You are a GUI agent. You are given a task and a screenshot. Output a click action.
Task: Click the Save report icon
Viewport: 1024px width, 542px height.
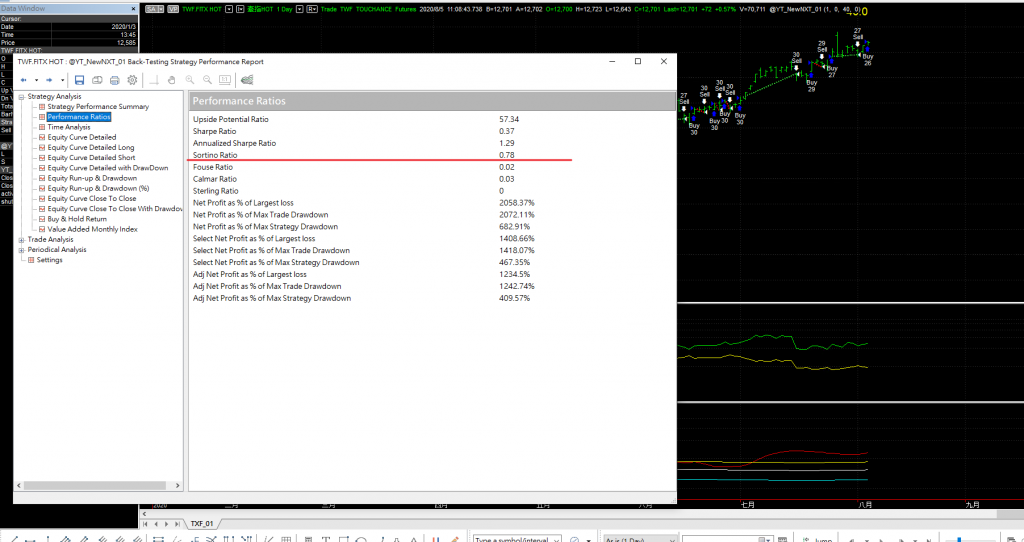point(79,80)
